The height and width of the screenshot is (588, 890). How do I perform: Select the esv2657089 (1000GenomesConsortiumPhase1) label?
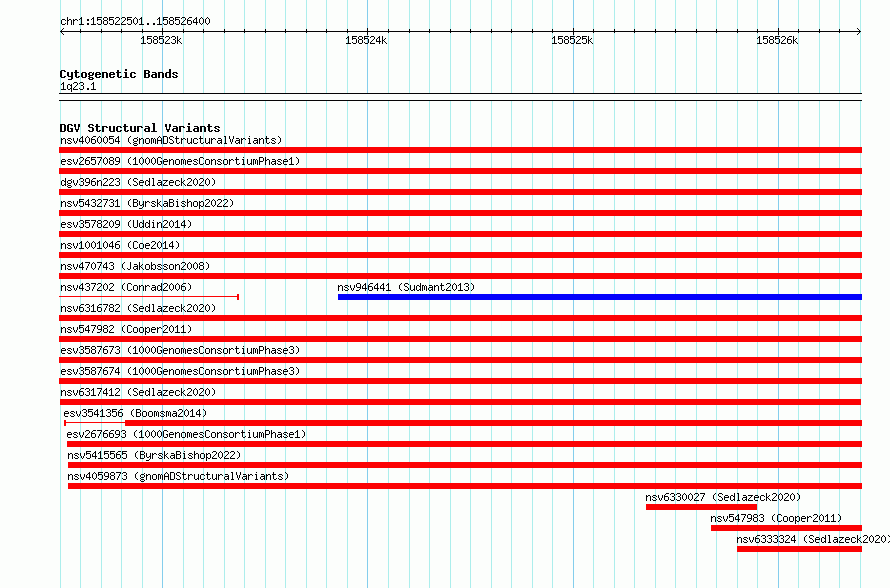(180, 161)
